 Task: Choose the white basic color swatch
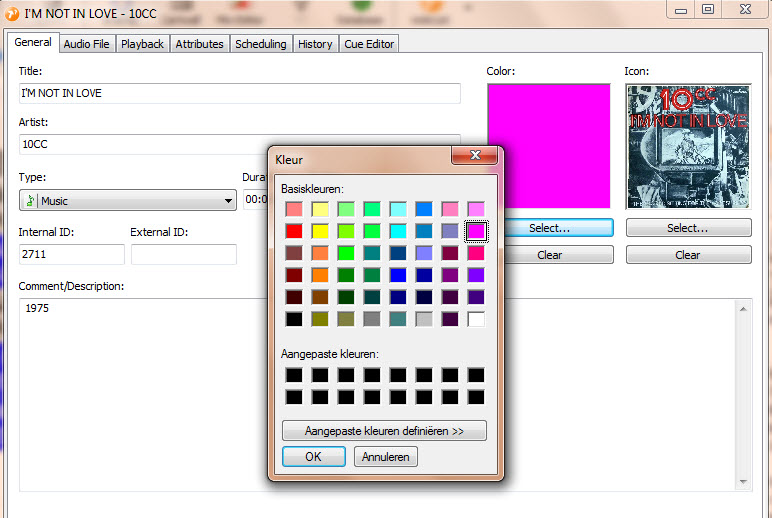(x=476, y=319)
